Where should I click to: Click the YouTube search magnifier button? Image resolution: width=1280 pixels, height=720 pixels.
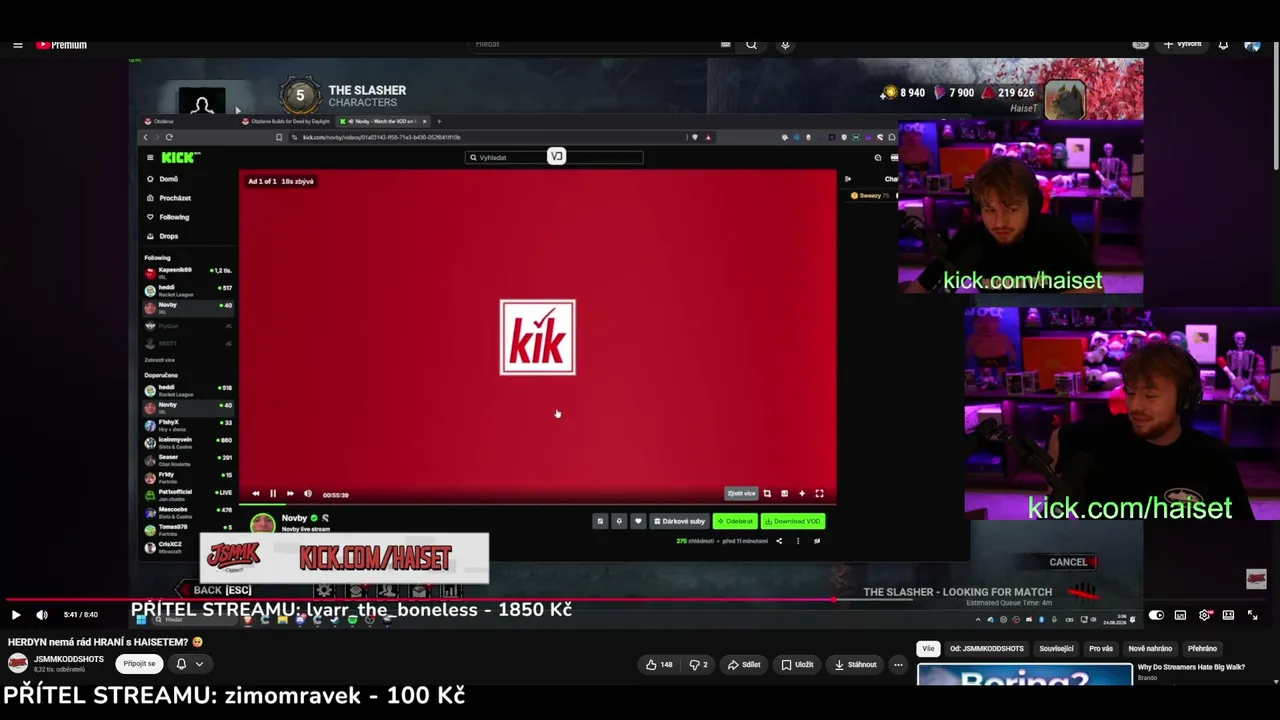pos(752,44)
